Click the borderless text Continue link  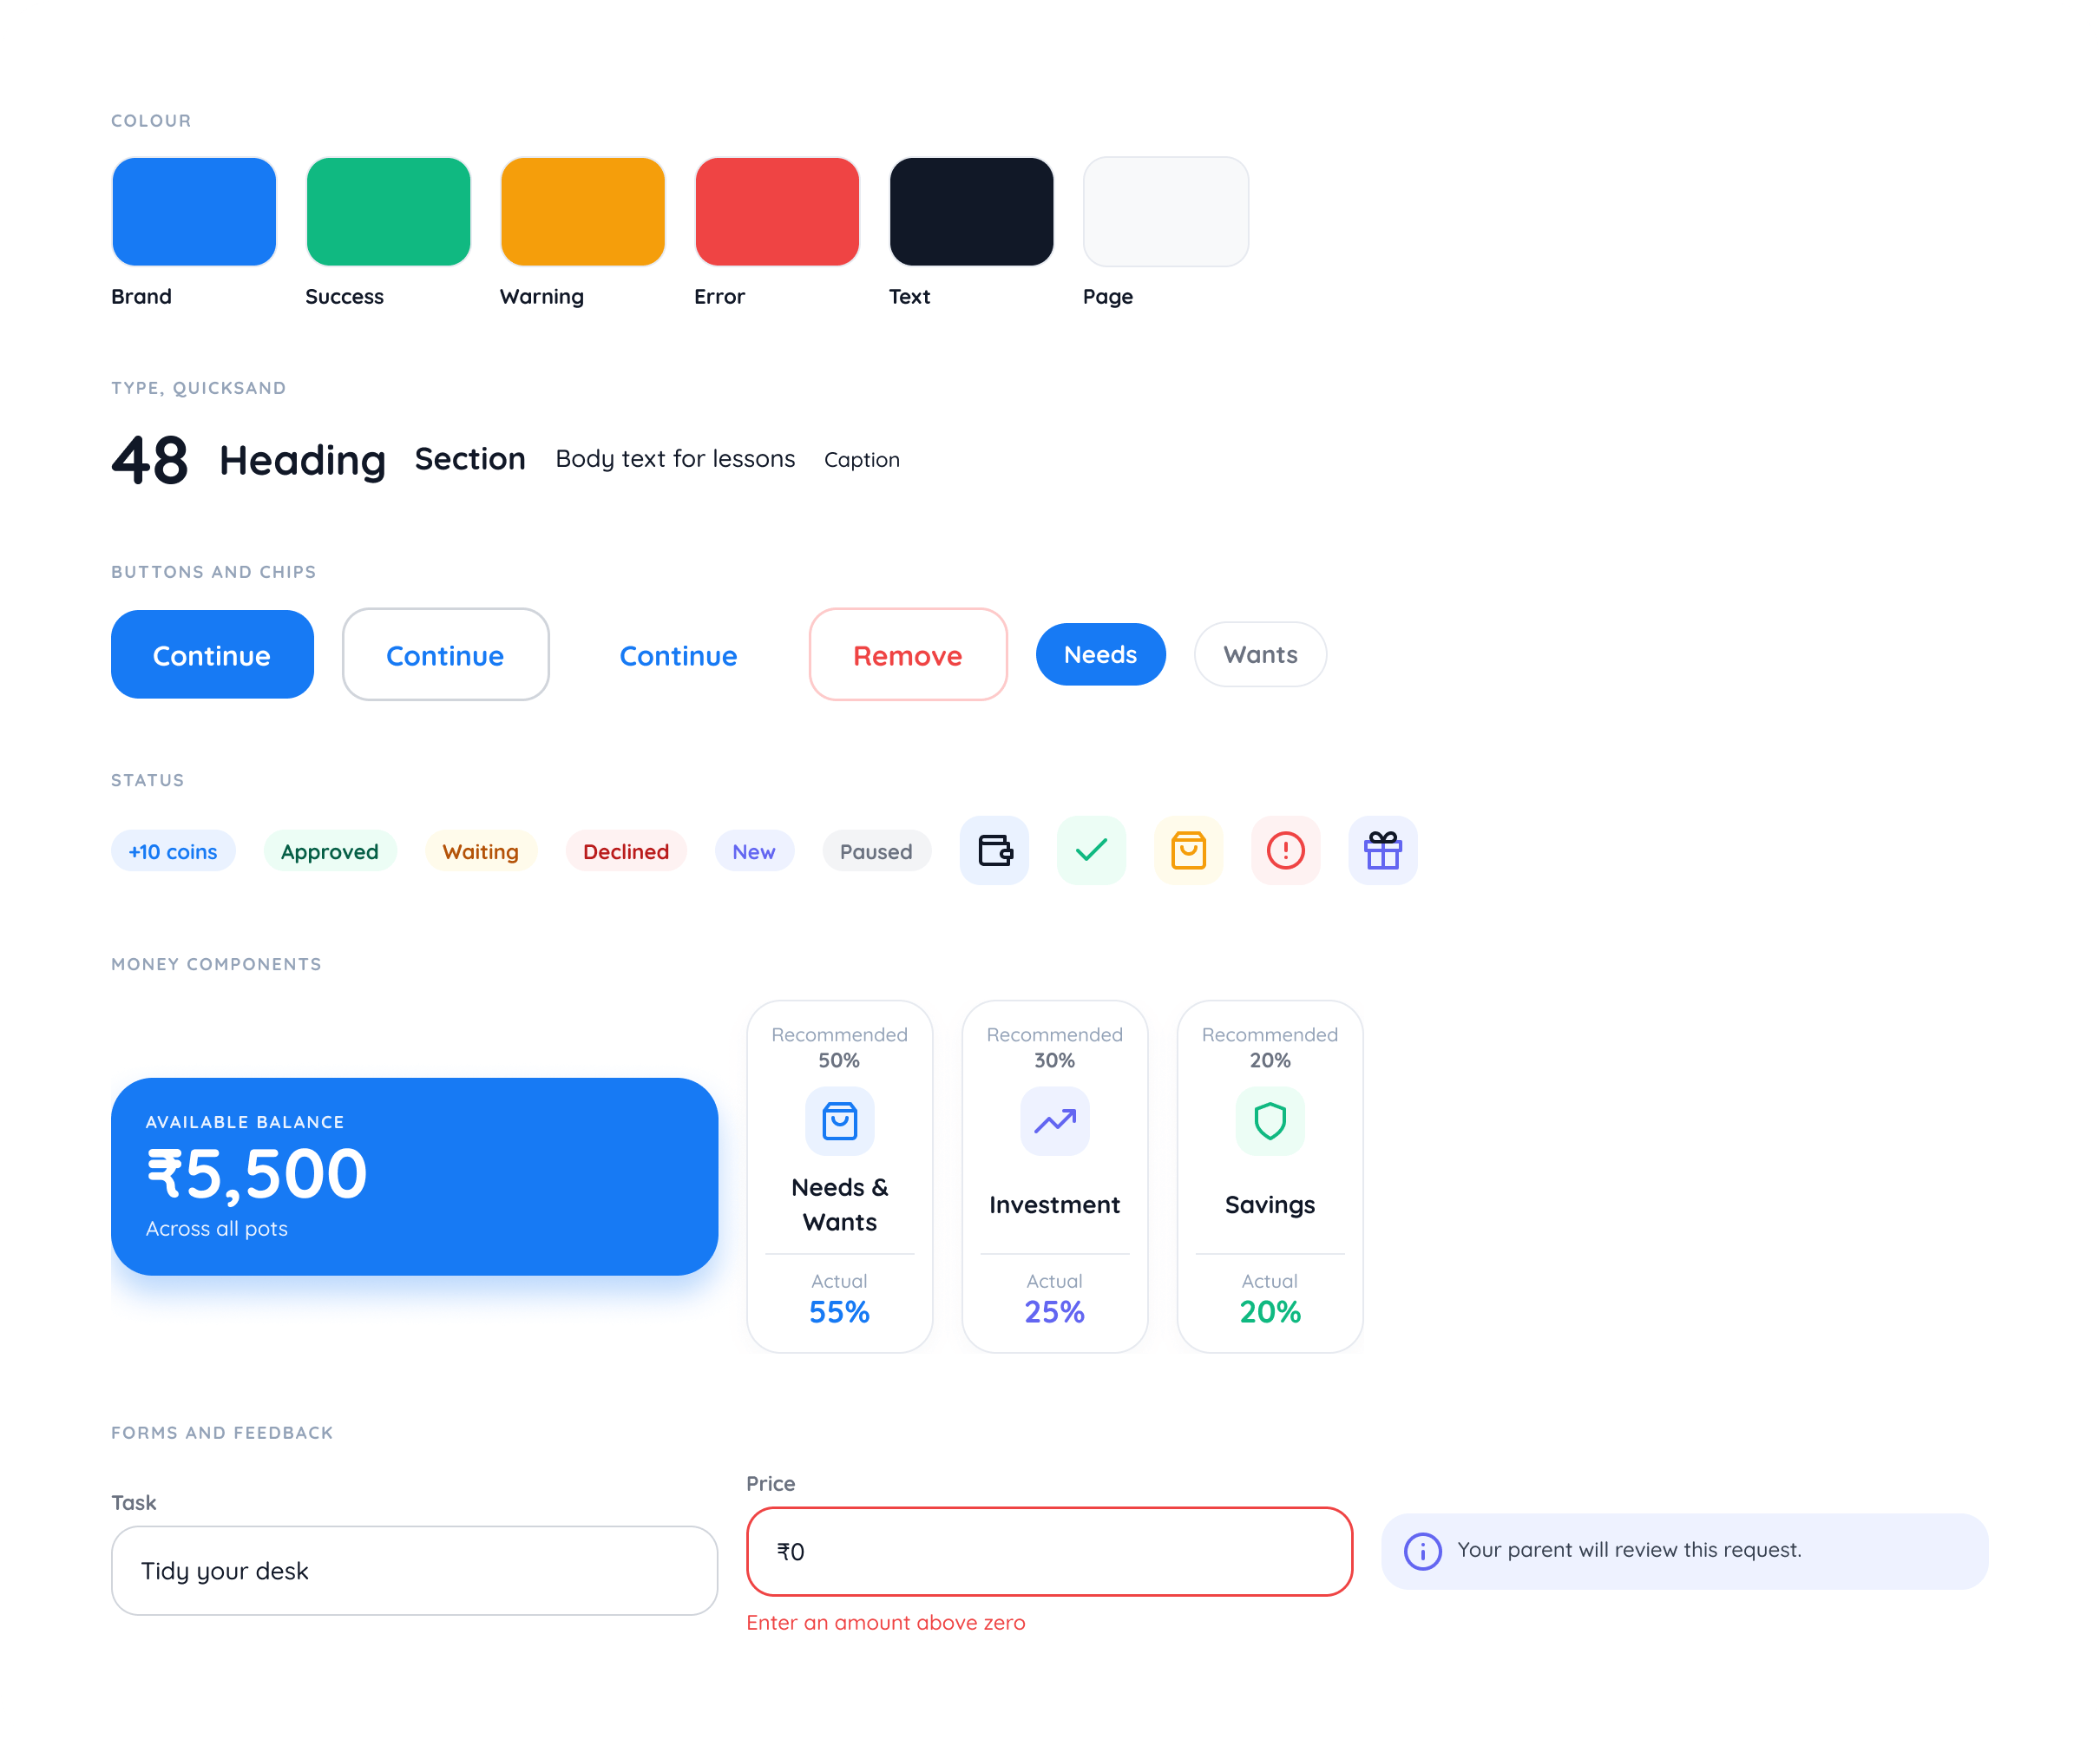coord(678,656)
